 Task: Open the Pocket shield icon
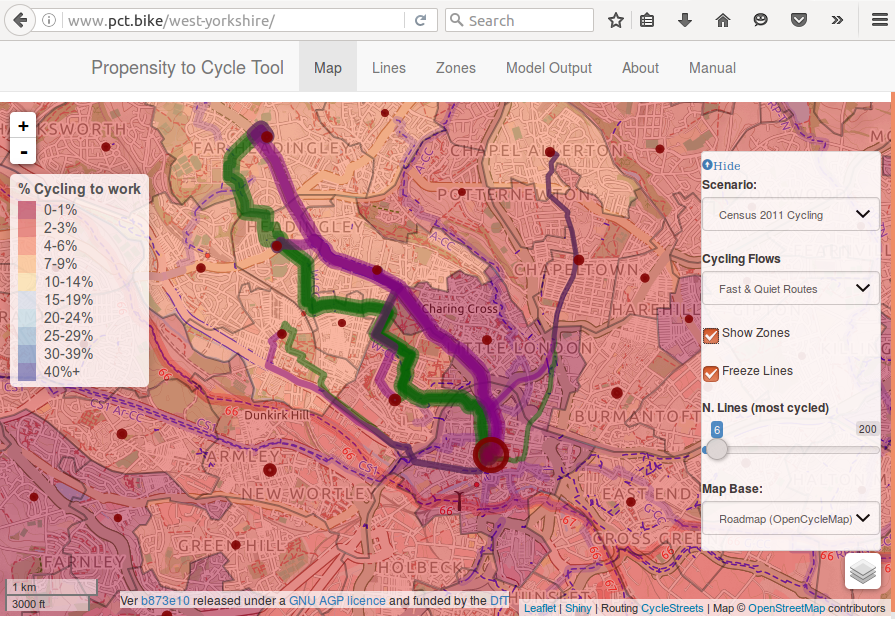pos(799,20)
